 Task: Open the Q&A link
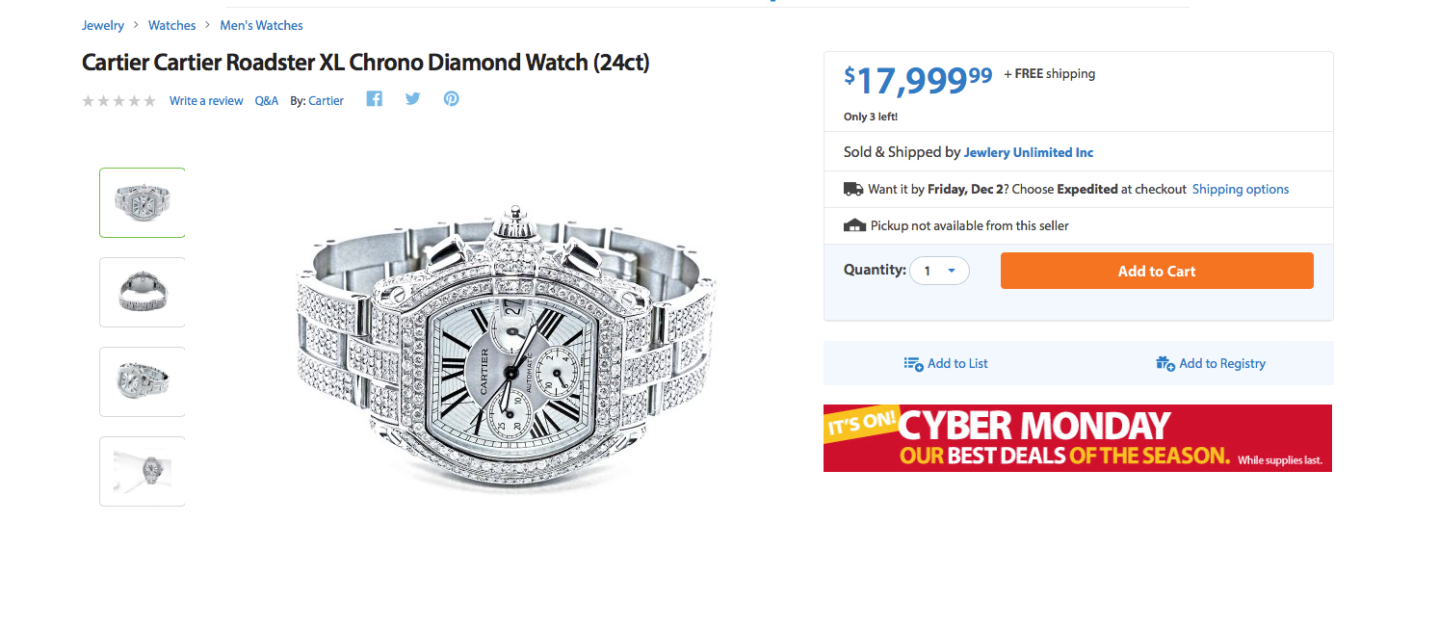click(x=267, y=101)
